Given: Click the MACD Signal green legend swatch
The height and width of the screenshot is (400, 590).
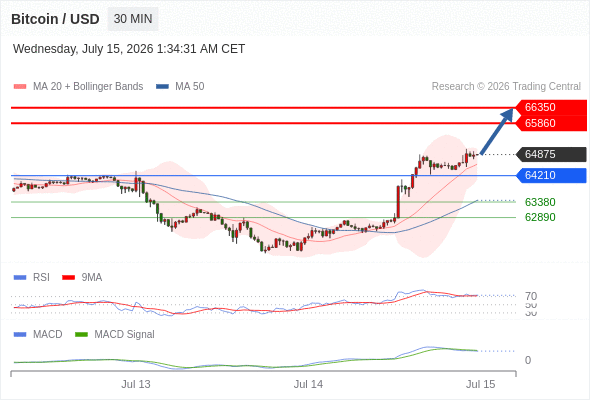Looking at the screenshot, I should pyautogui.click(x=81, y=335).
